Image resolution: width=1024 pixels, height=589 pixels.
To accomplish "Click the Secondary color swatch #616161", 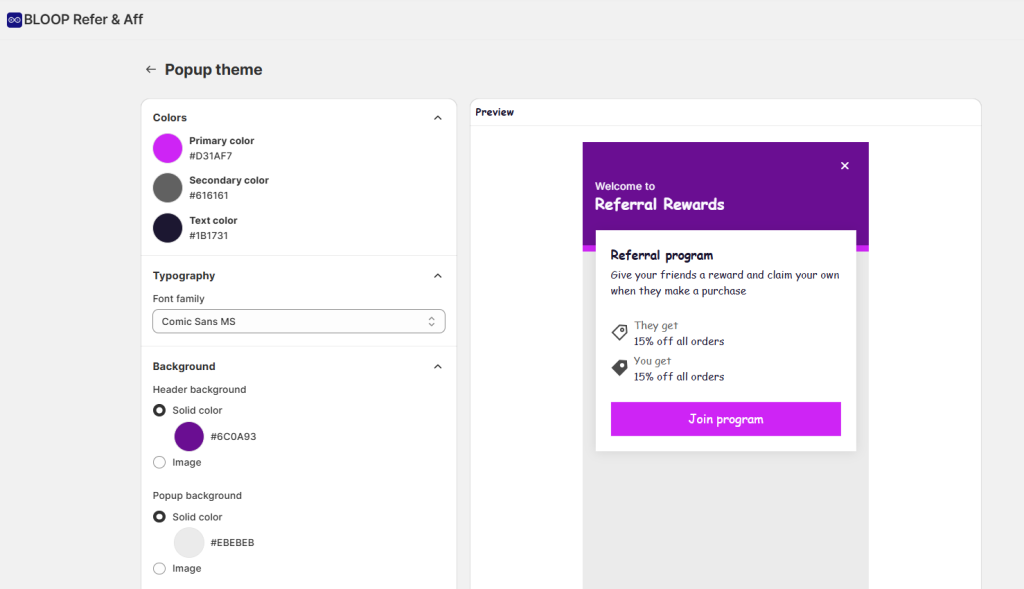I will pyautogui.click(x=167, y=187).
